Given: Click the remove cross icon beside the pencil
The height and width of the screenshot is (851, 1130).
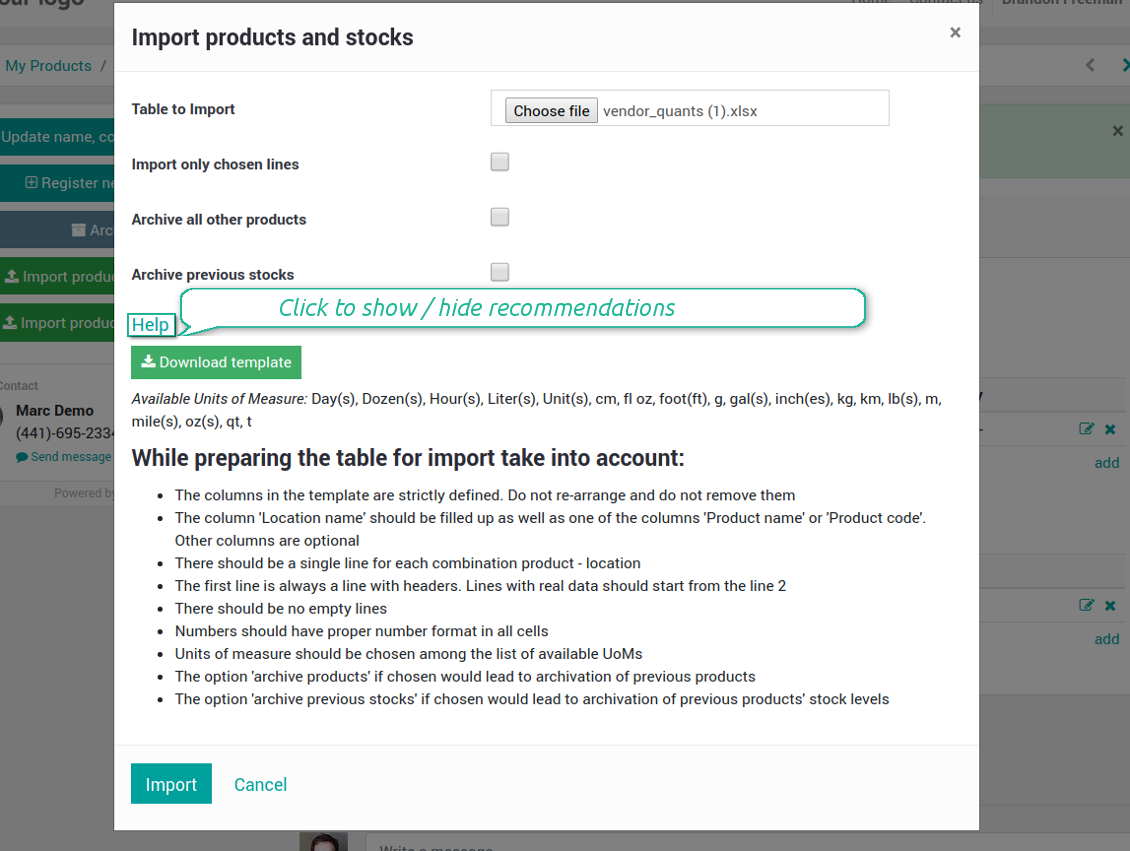Looking at the screenshot, I should (1109, 428).
